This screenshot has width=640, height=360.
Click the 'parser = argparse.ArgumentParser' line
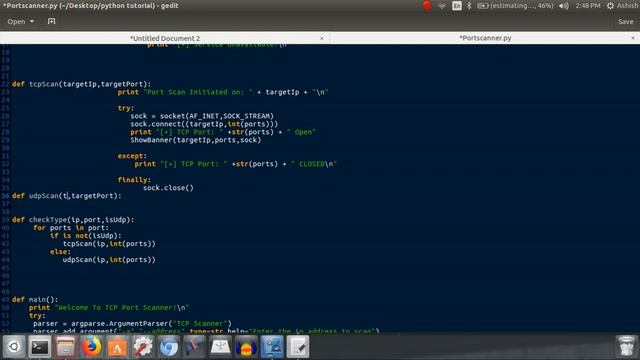click(132, 324)
